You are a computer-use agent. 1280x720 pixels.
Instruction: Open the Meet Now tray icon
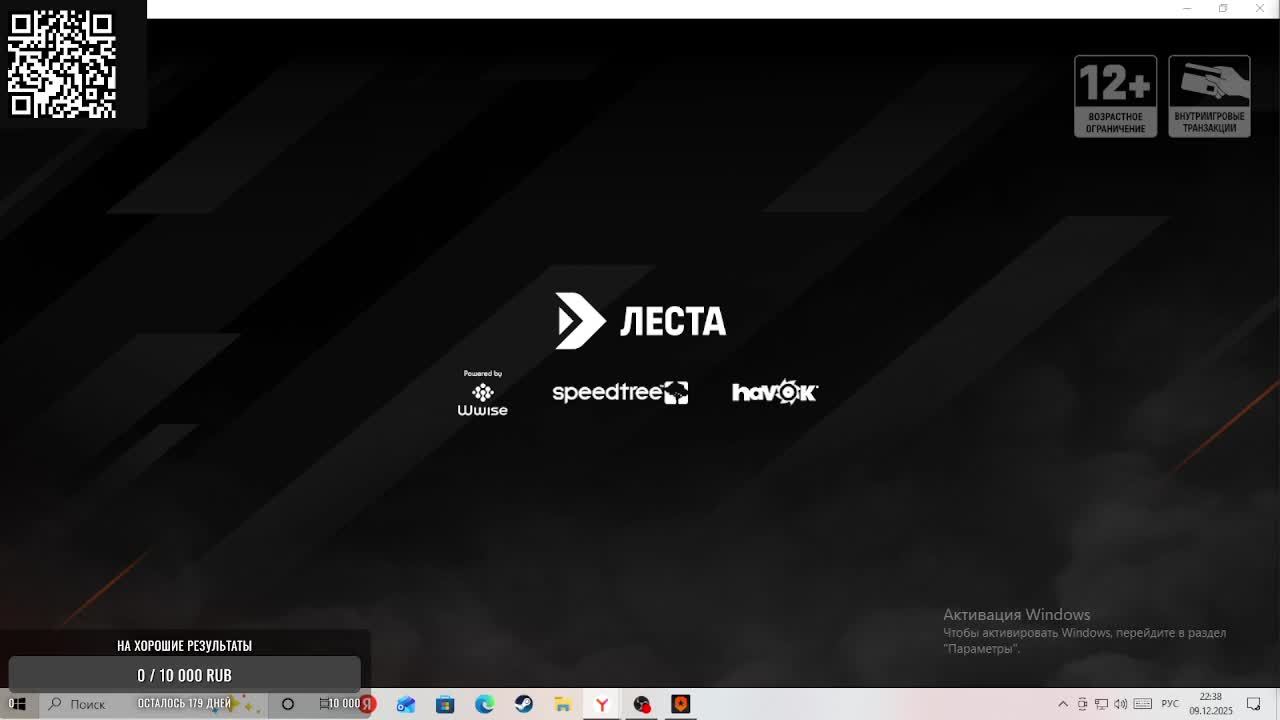[x=1082, y=704]
